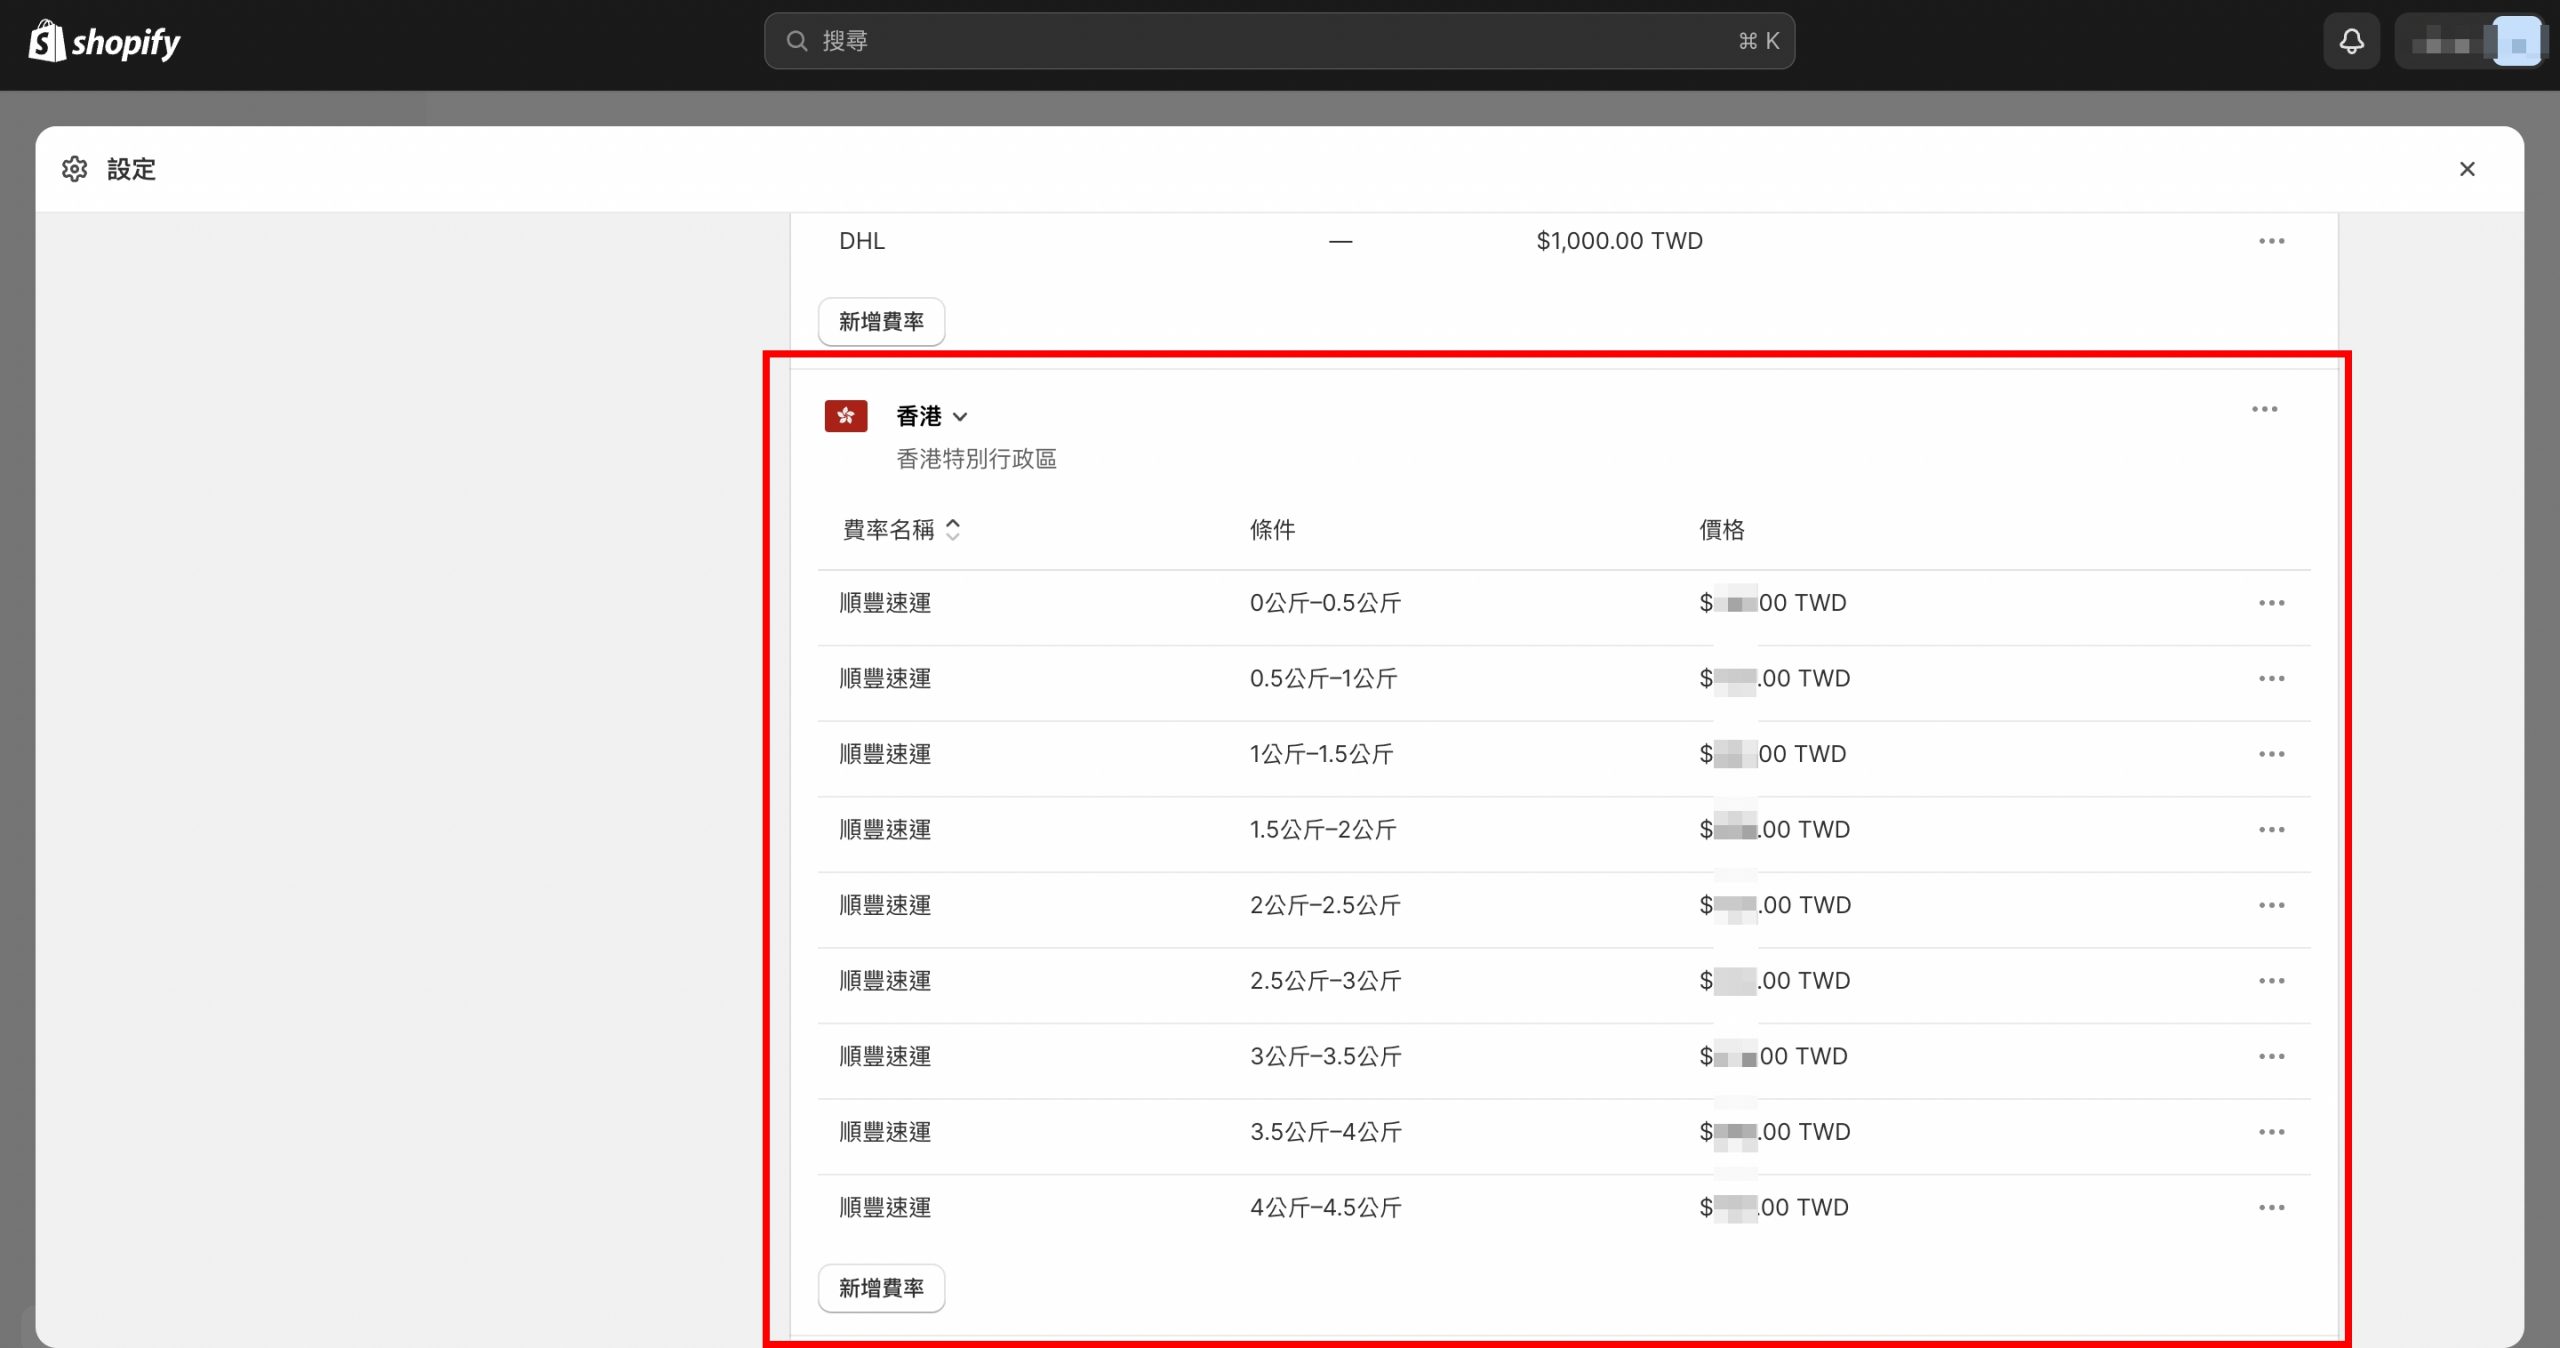Select the 順豐速運 1.5公斤–2公斤 row
The image size is (2560, 1348).
coord(886,830)
